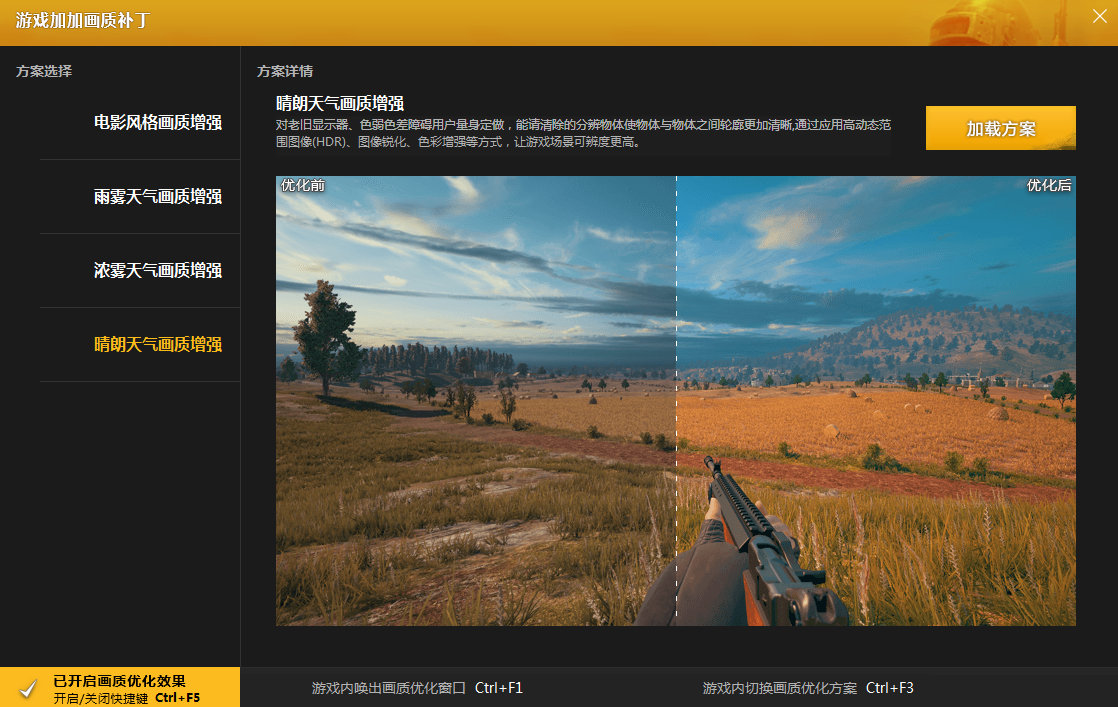Click the dashed comparison divider in preview
1118x707 pixels.
(676, 400)
